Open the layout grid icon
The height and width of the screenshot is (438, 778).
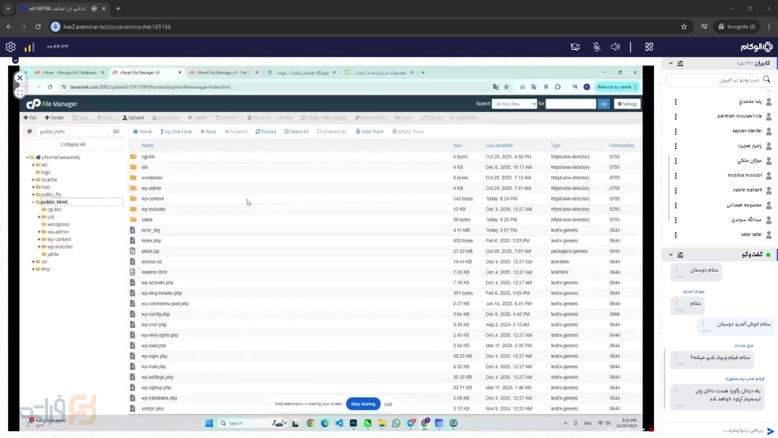[649, 47]
